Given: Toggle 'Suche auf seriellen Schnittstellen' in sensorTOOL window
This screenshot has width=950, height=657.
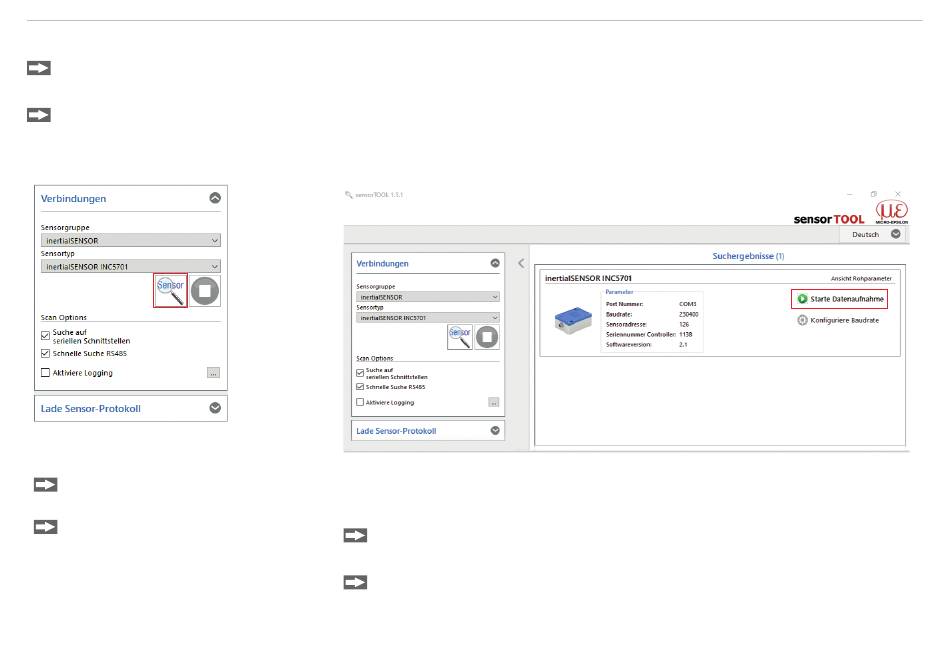Looking at the screenshot, I should pos(360,373).
